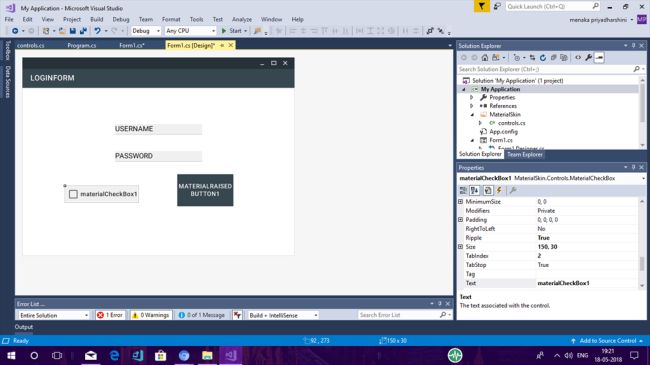
Task: Undo the last action via toolbar
Action: coord(97,31)
